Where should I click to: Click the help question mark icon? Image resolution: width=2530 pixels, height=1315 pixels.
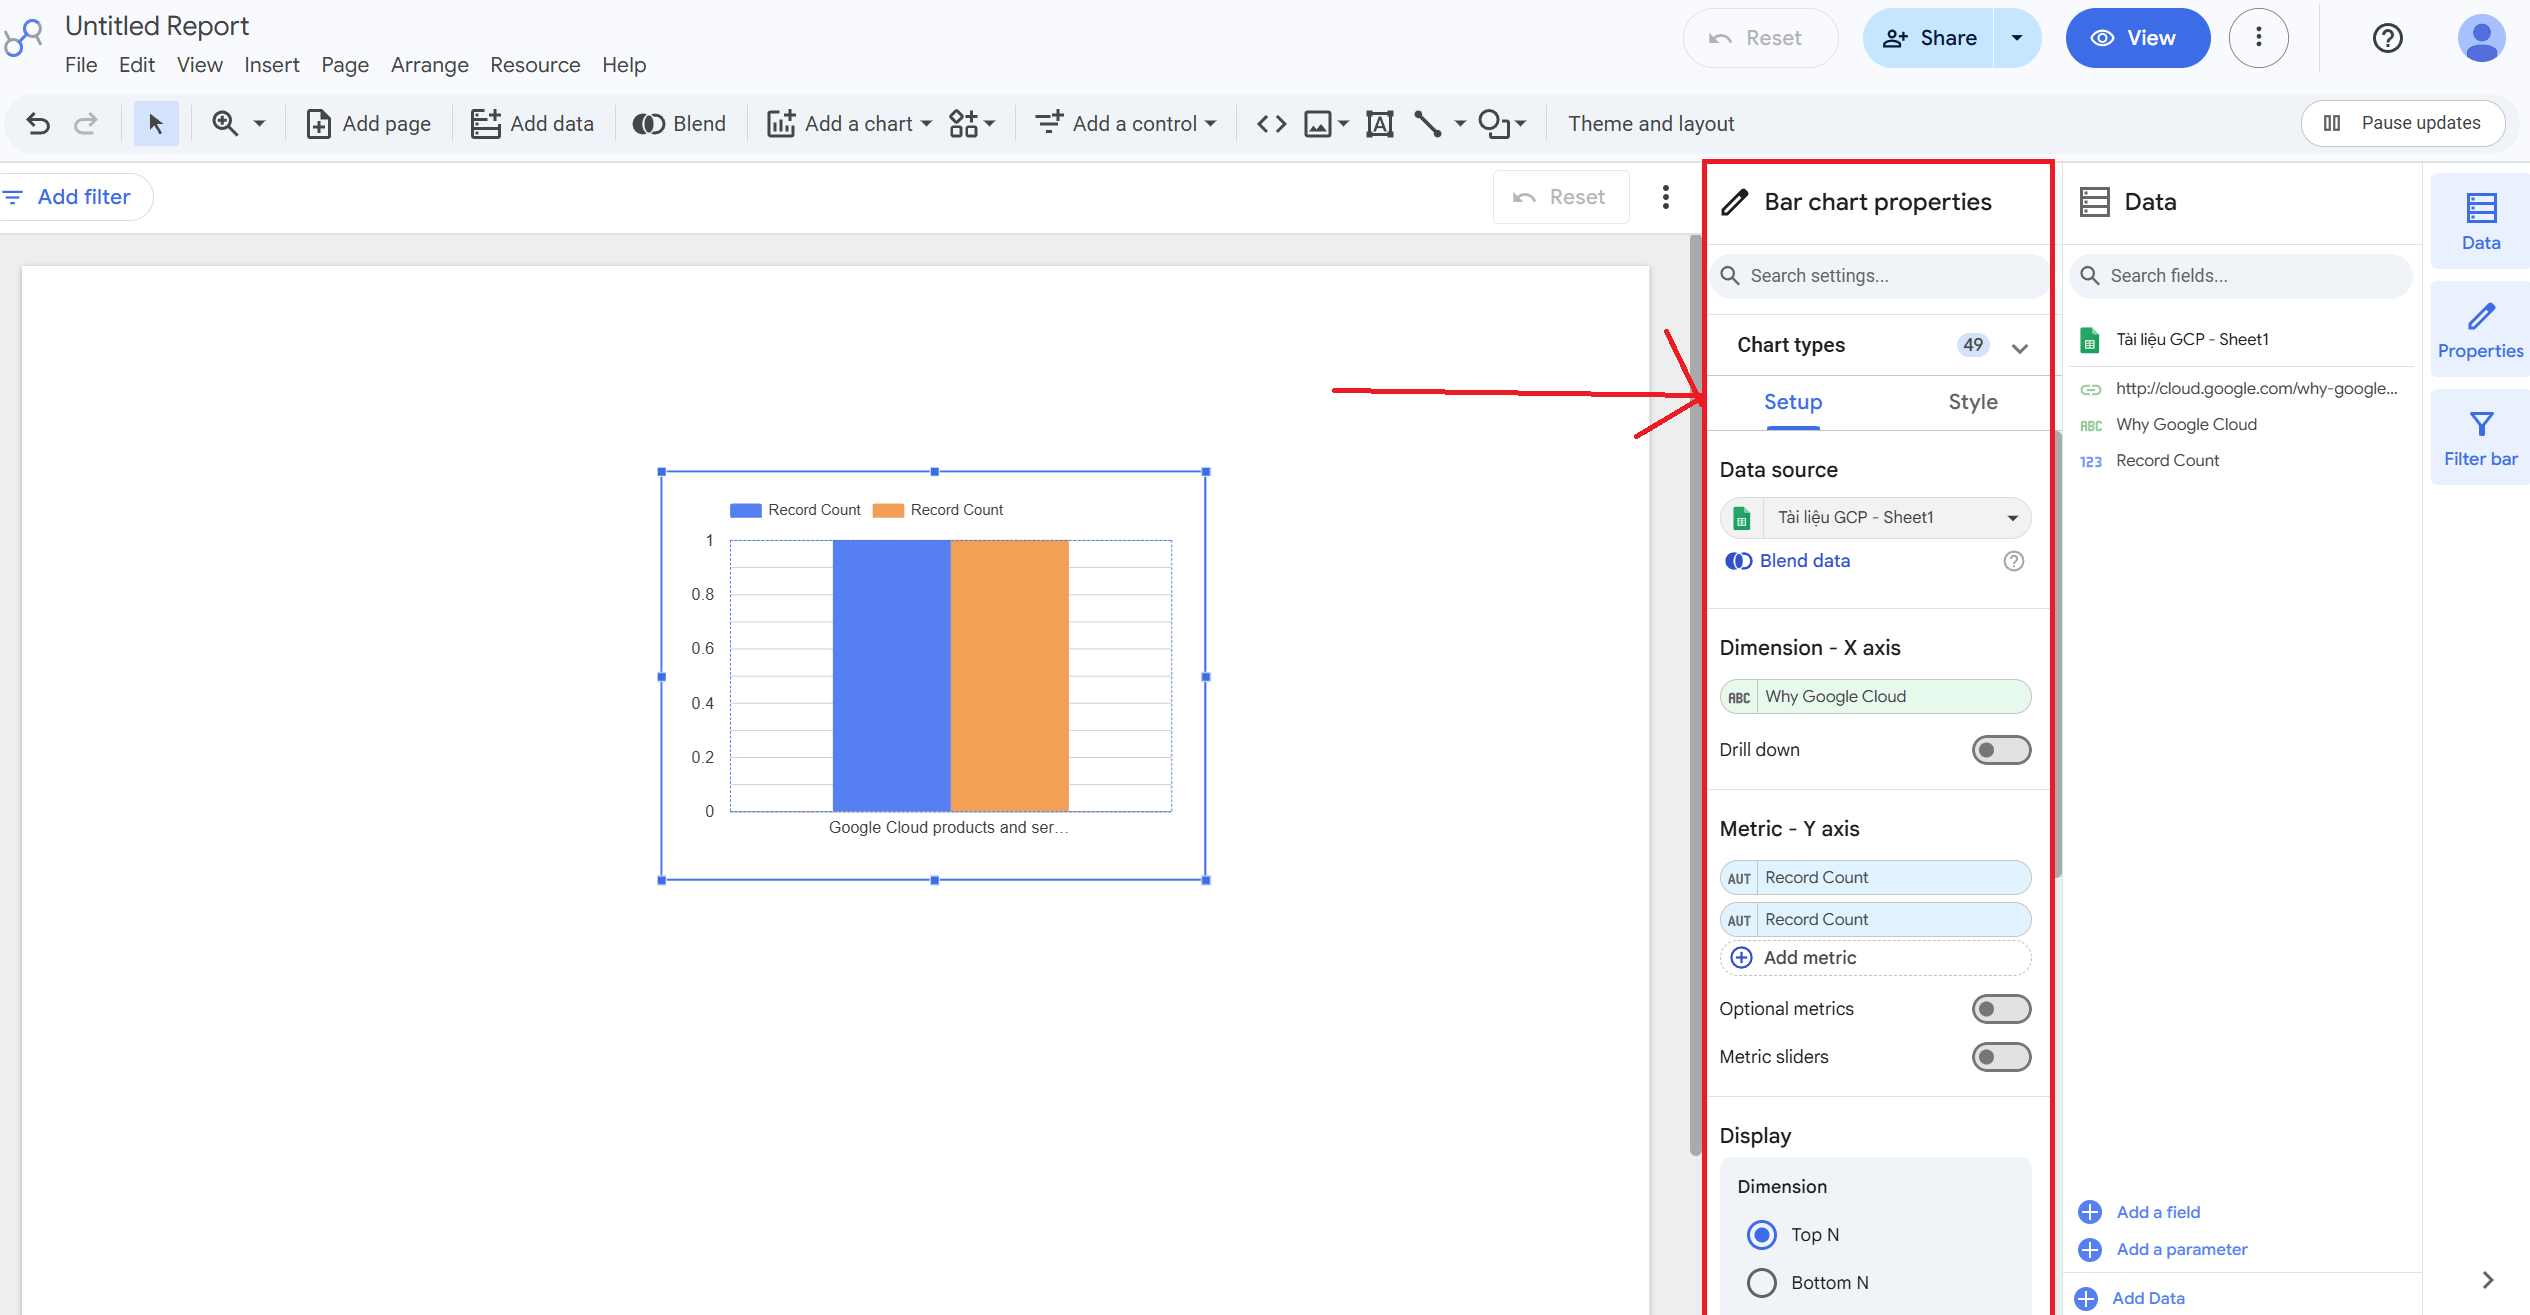pyautogui.click(x=2387, y=38)
